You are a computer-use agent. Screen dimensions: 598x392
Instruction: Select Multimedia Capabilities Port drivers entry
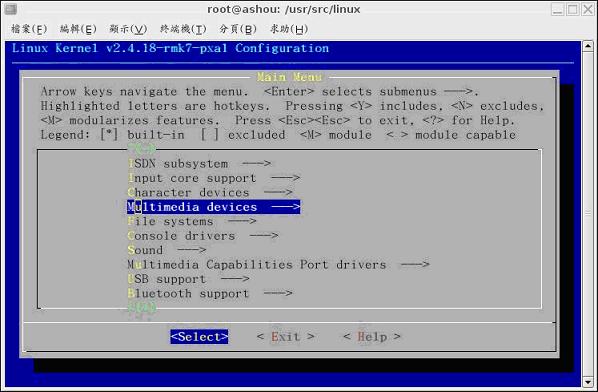click(x=278, y=265)
